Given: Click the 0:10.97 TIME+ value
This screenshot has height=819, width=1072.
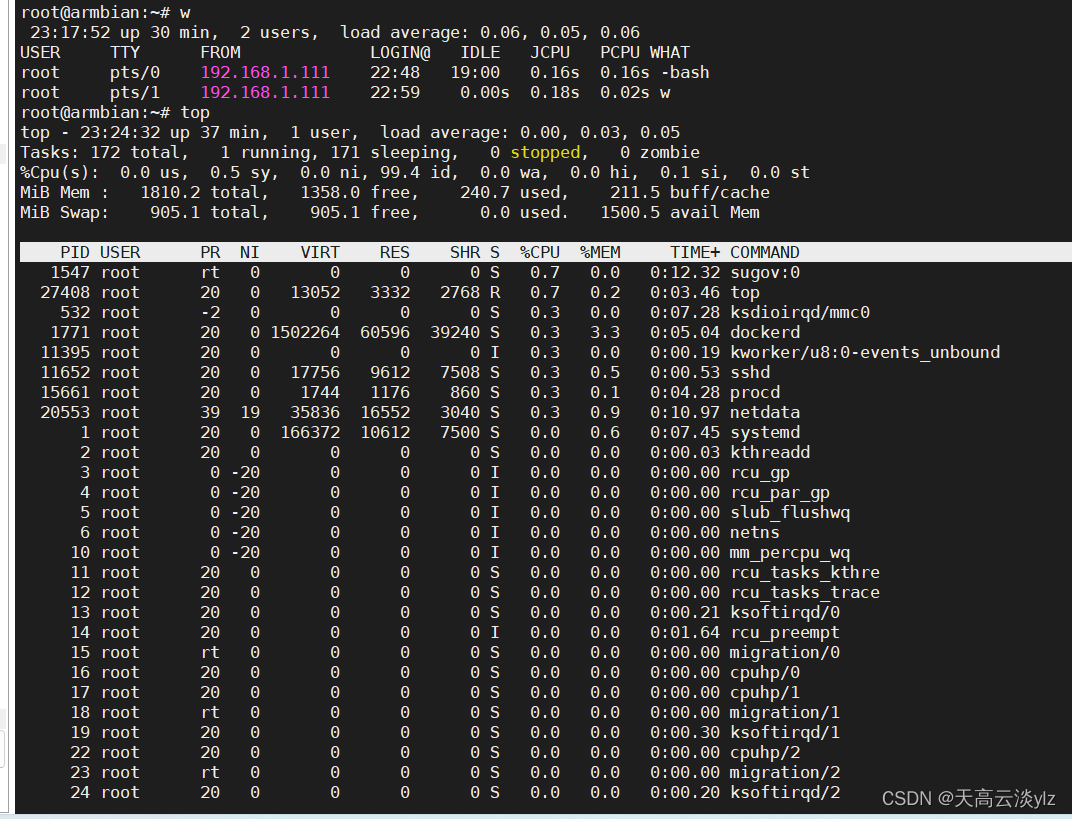Looking at the screenshot, I should pos(685,412).
